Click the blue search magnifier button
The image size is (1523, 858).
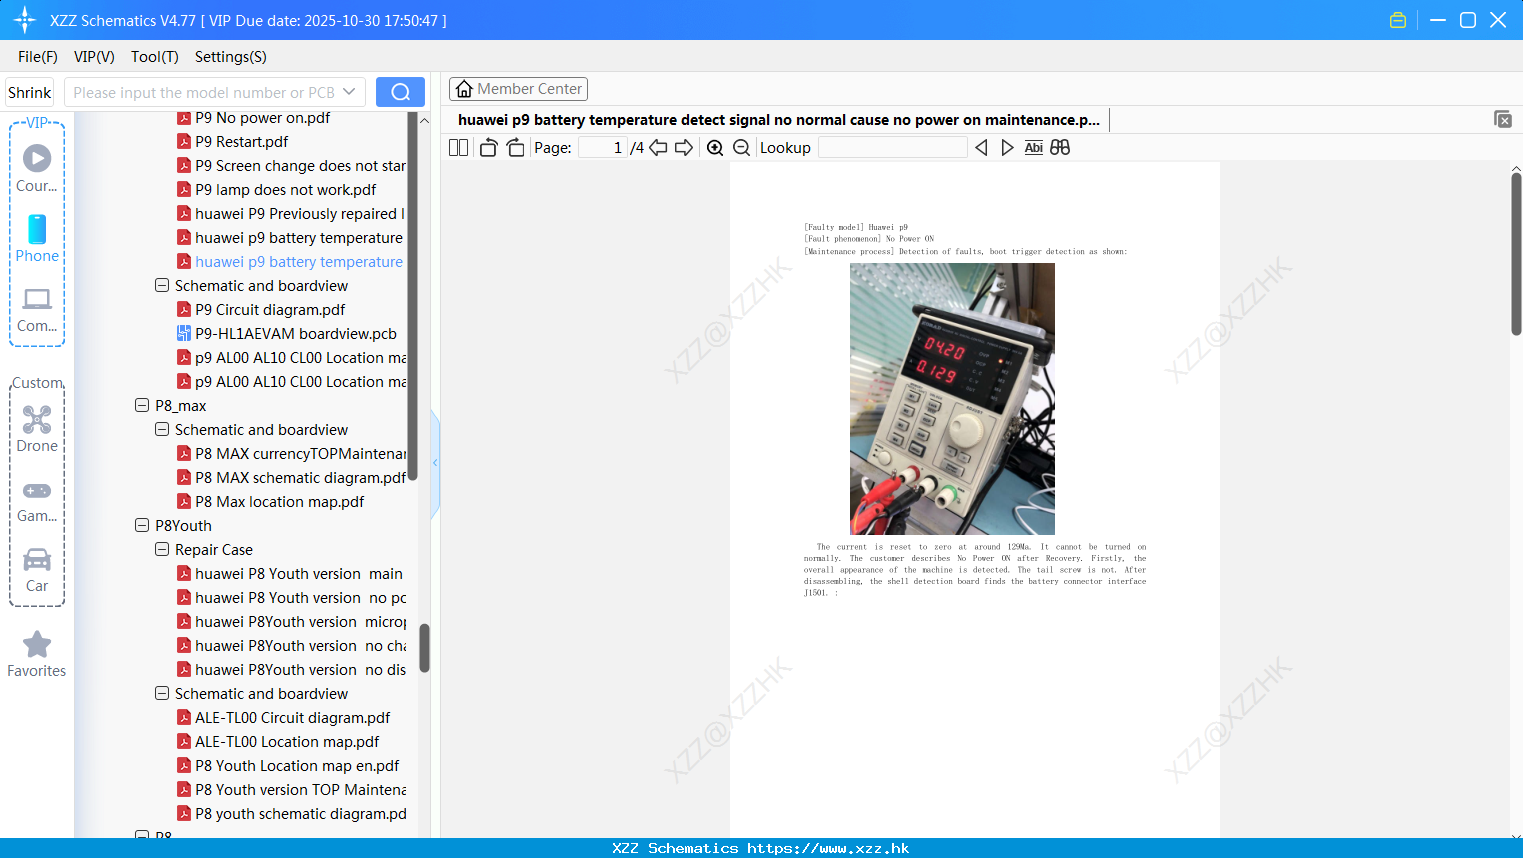pyautogui.click(x=400, y=92)
